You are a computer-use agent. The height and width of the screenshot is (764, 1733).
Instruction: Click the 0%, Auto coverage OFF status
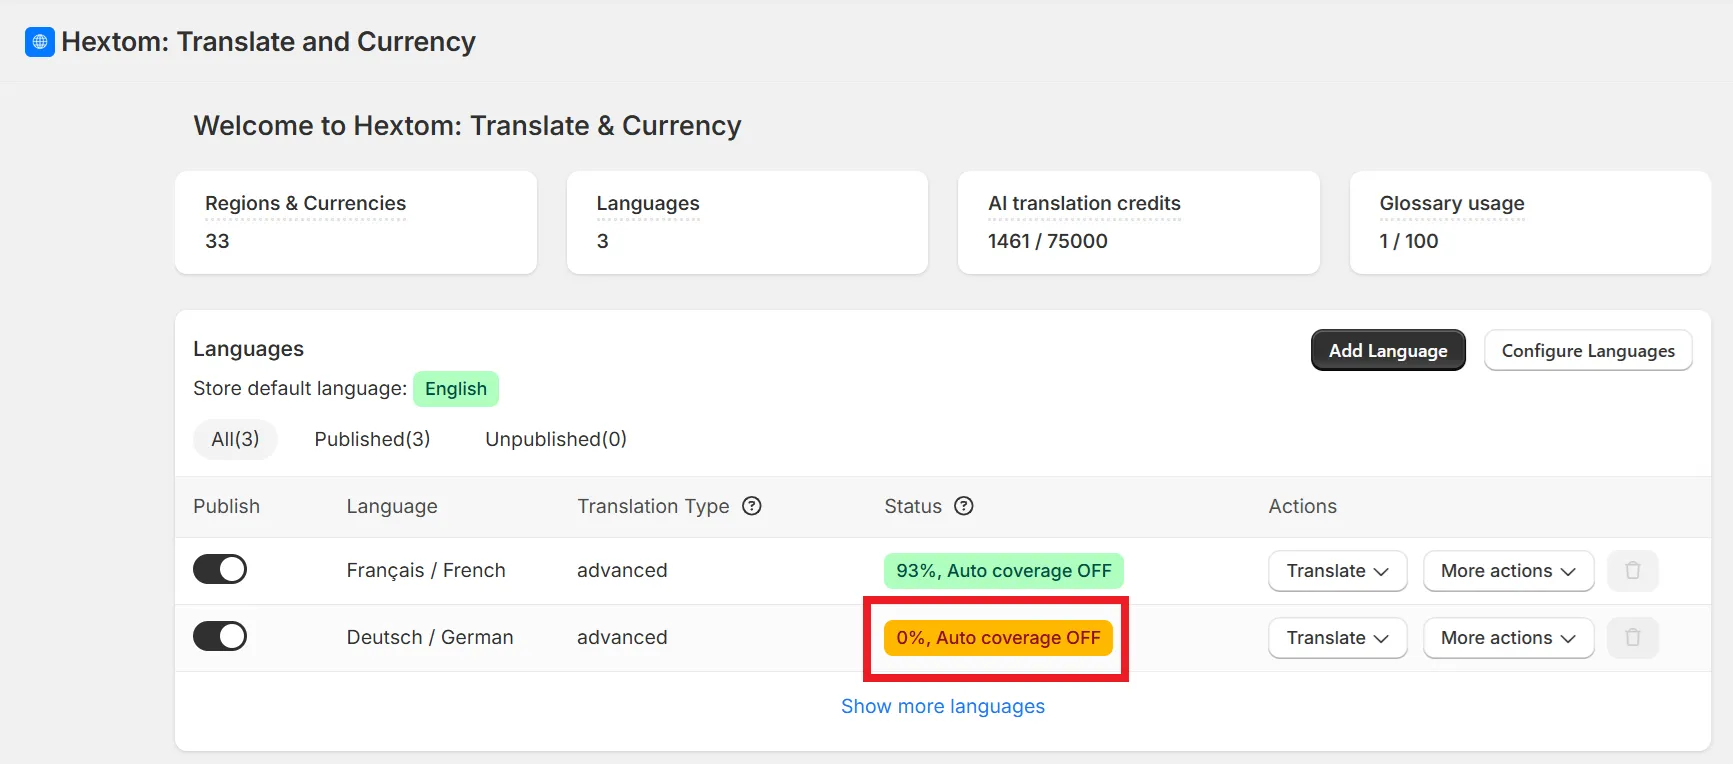[998, 638]
